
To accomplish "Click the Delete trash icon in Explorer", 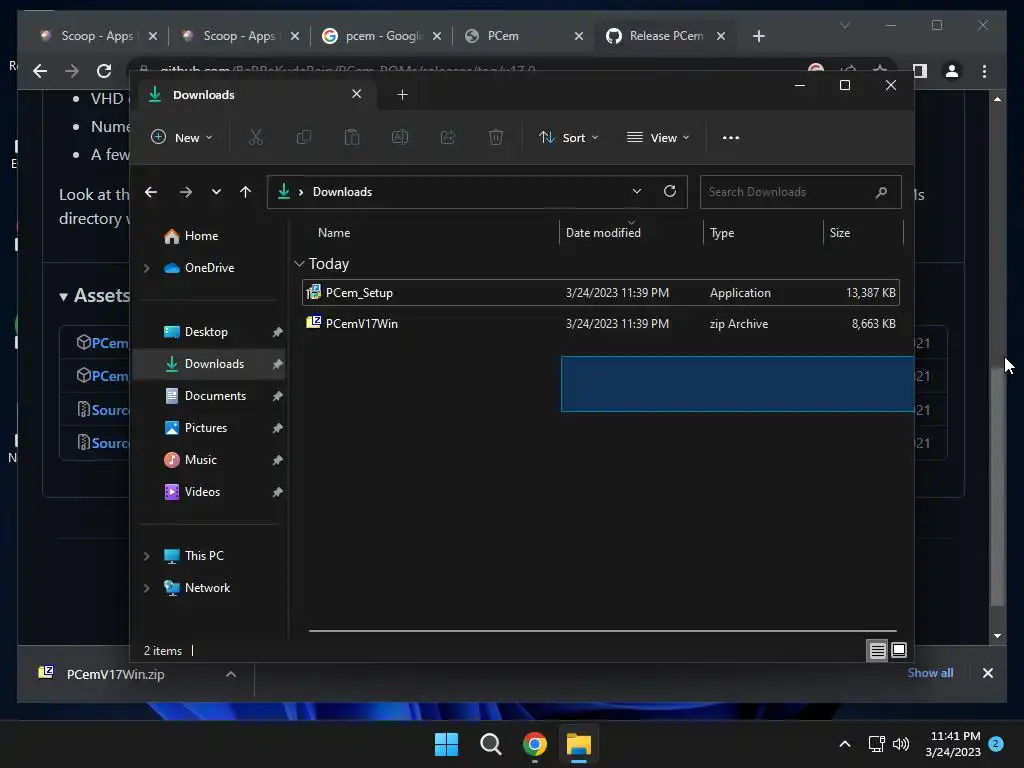I will click(496, 137).
